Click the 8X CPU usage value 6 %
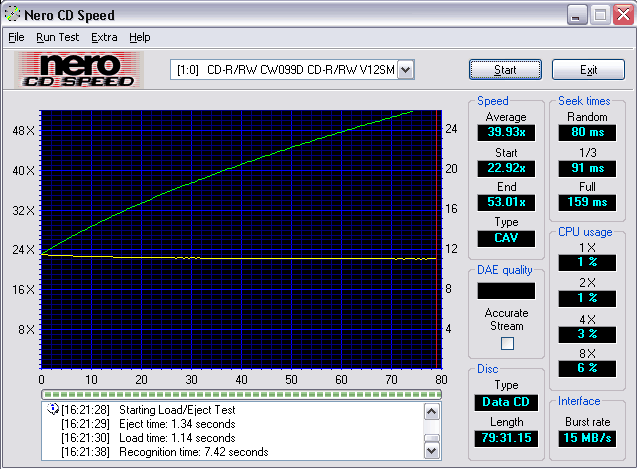Screen dimensions: 637x469 [587, 368]
